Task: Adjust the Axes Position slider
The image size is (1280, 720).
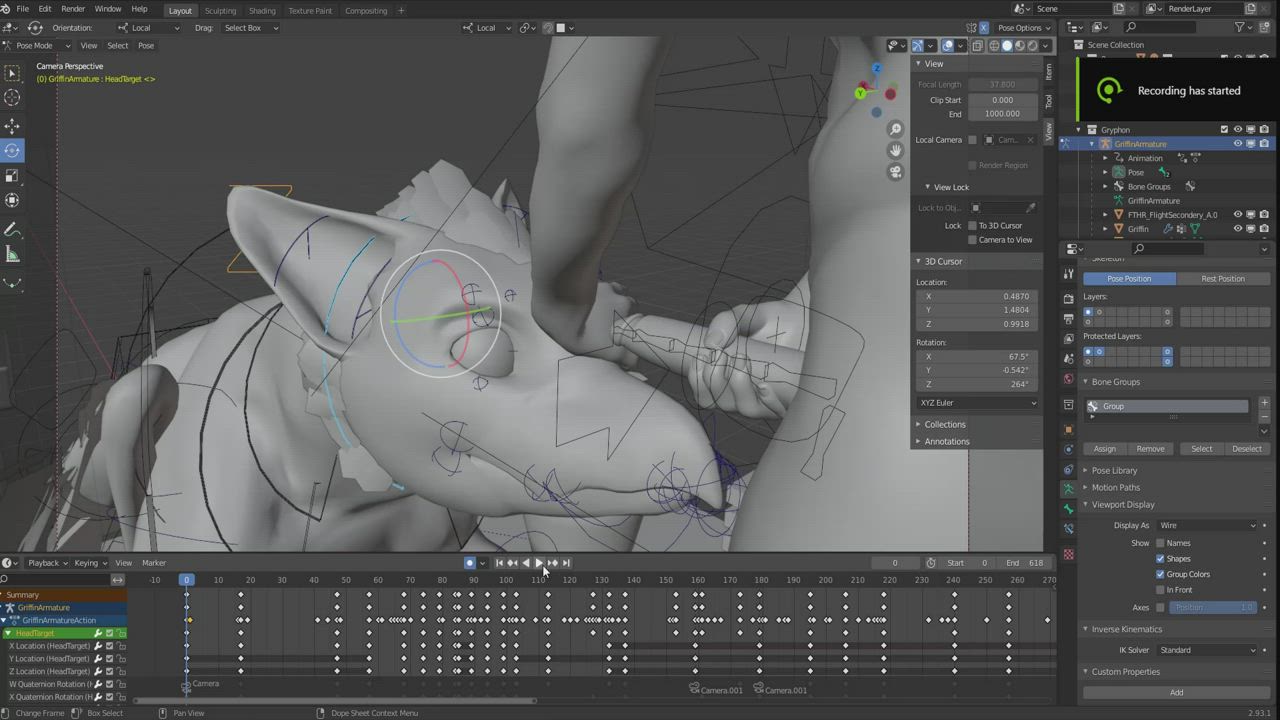Action: [x=1212, y=608]
